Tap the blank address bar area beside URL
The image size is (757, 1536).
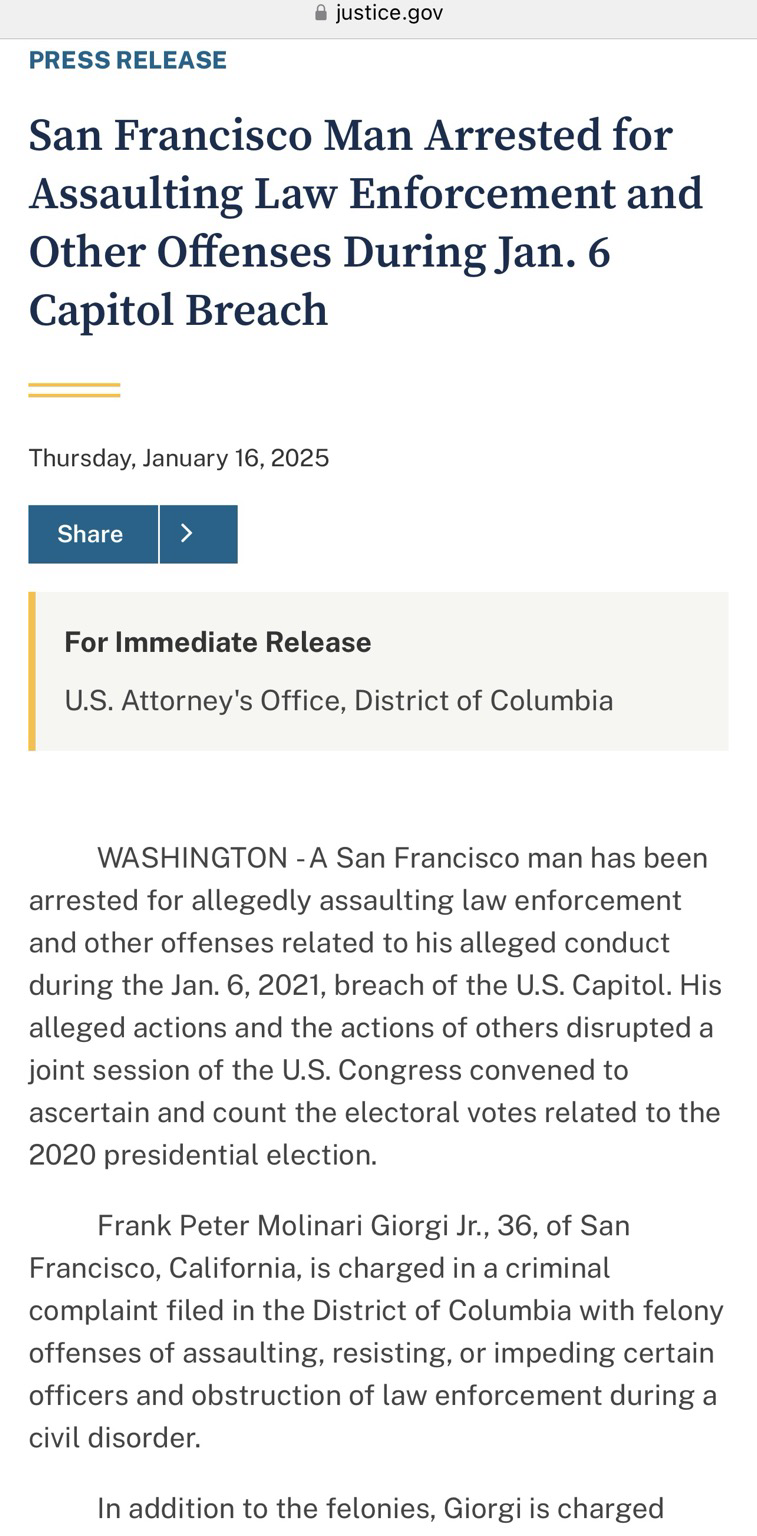(600, 13)
